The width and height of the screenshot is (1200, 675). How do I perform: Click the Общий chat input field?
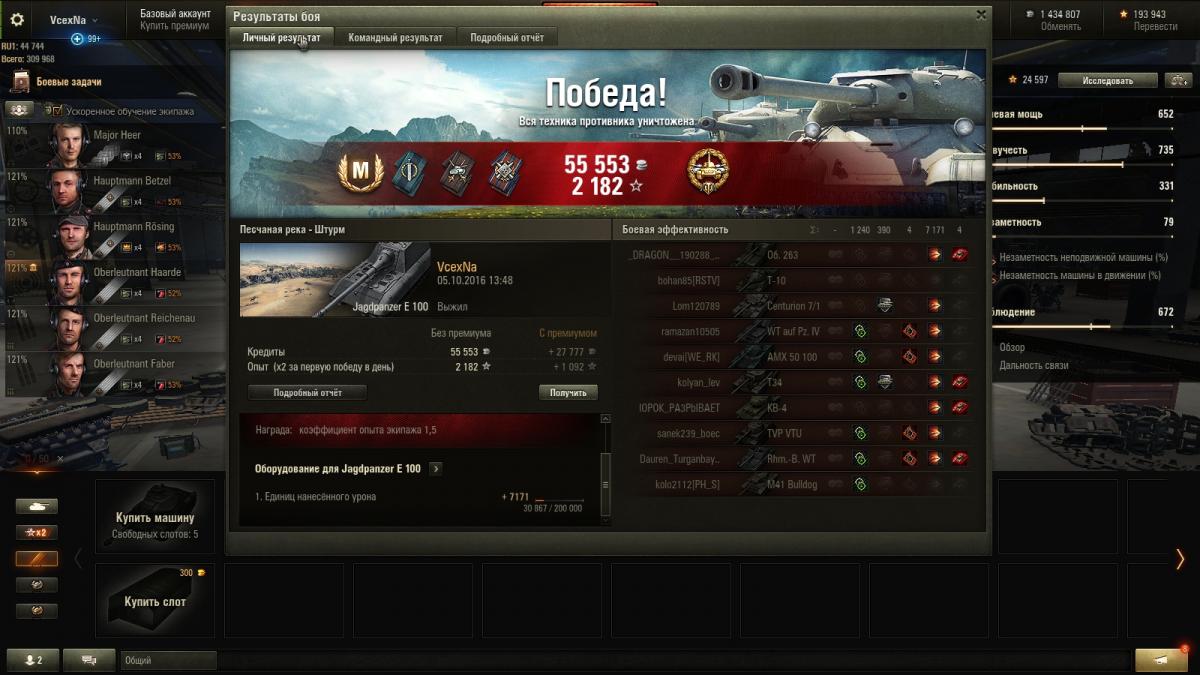coord(168,660)
